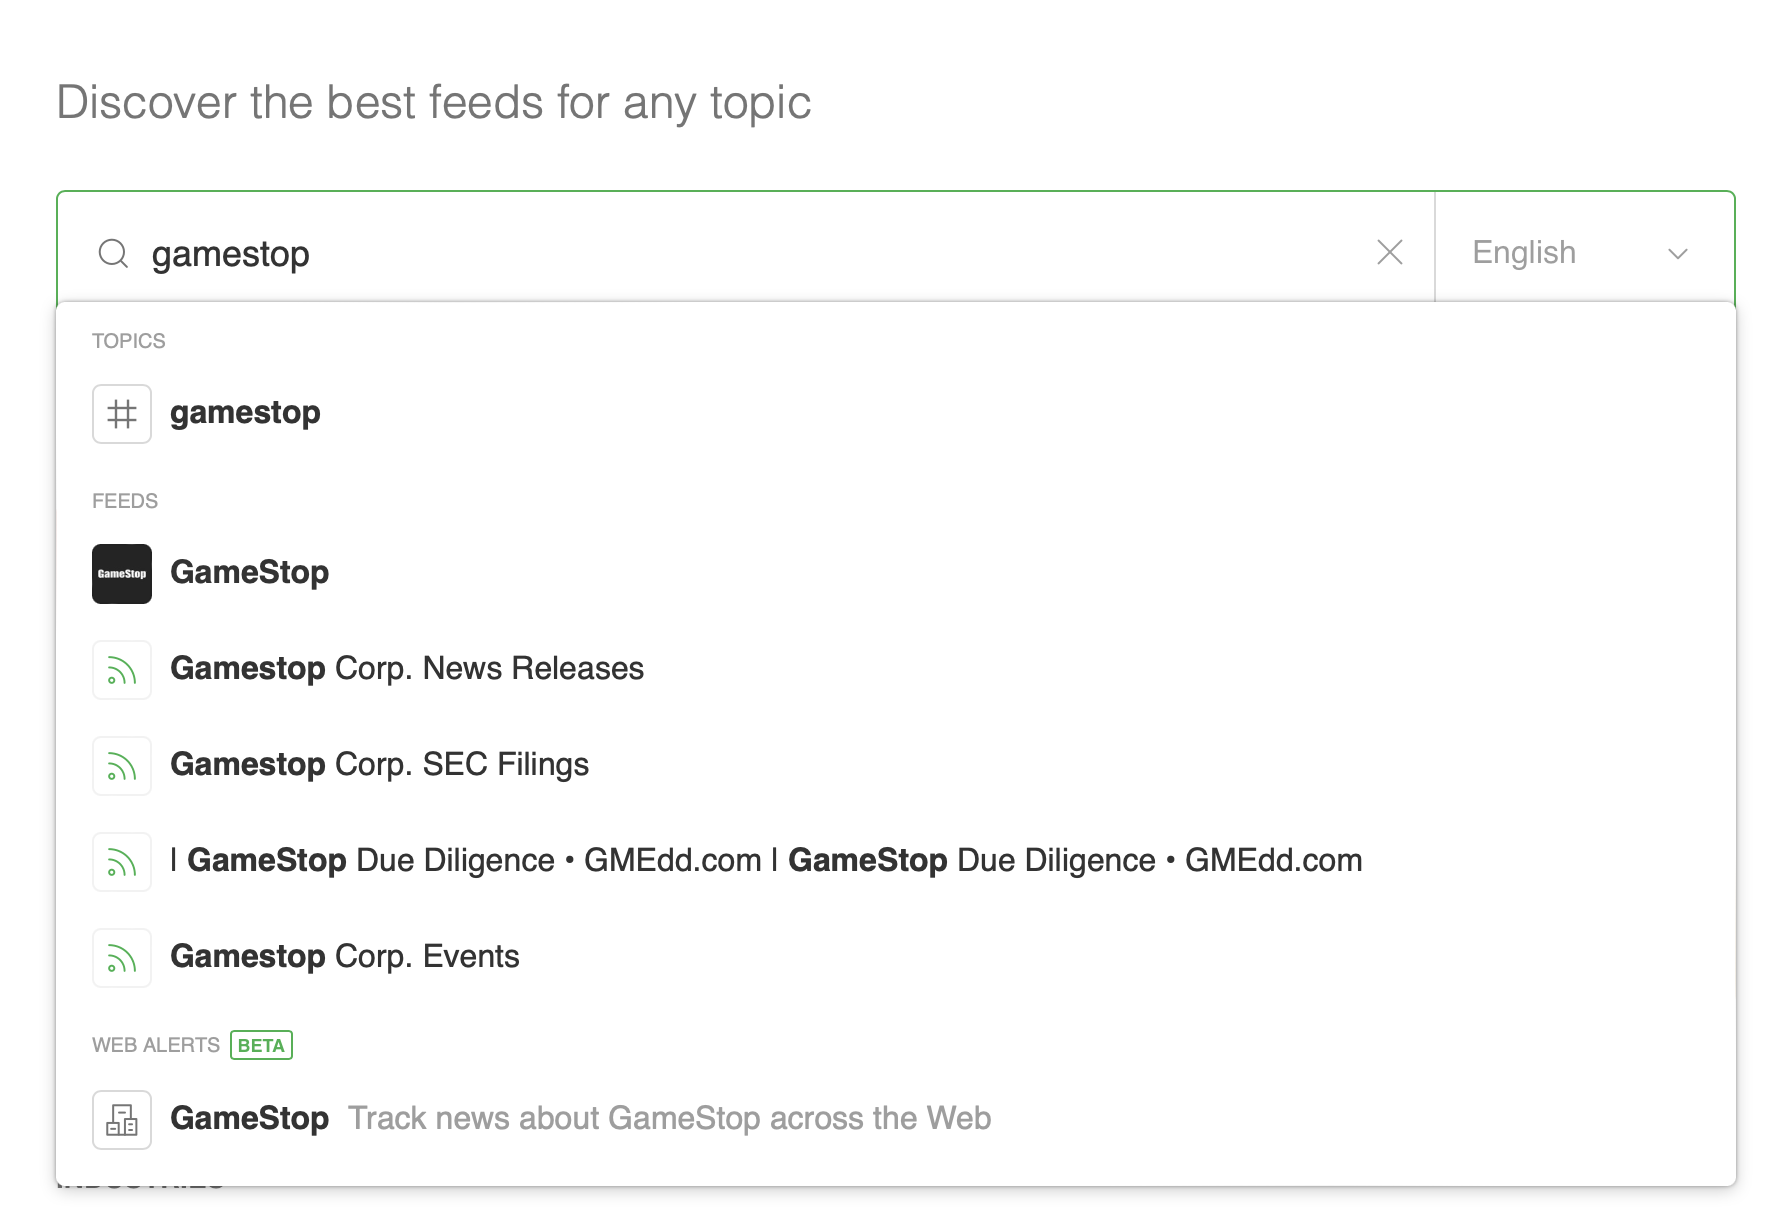Select Gamestop Corp. News Releases feed
Image resolution: width=1780 pixels, height=1214 pixels.
407,669
